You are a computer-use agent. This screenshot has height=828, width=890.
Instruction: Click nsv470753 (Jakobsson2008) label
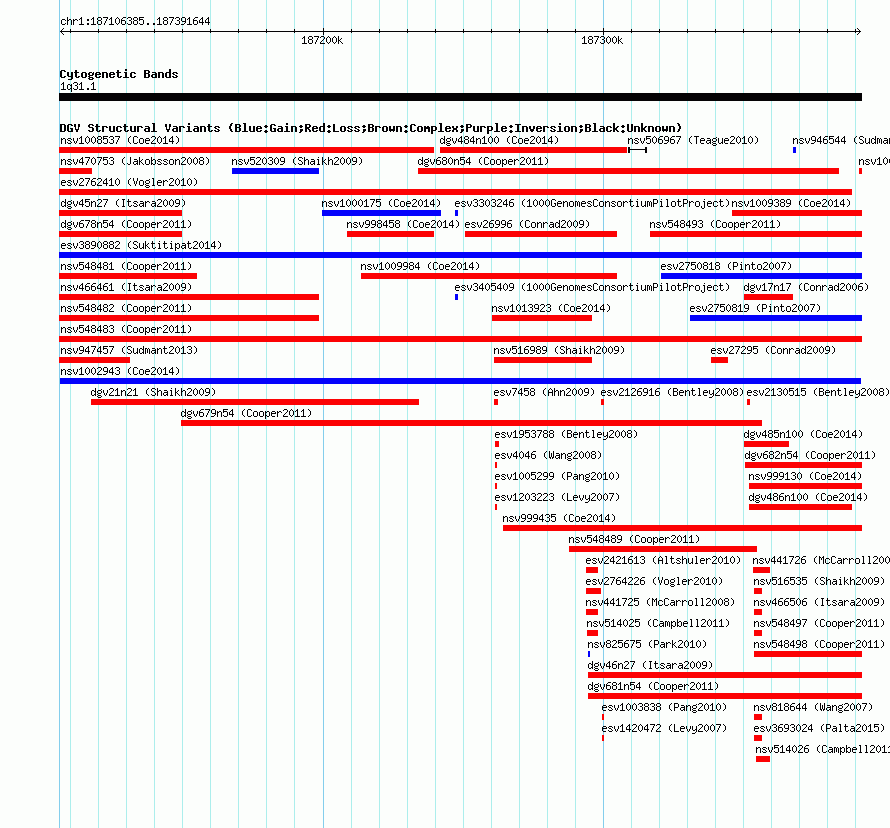(135, 161)
